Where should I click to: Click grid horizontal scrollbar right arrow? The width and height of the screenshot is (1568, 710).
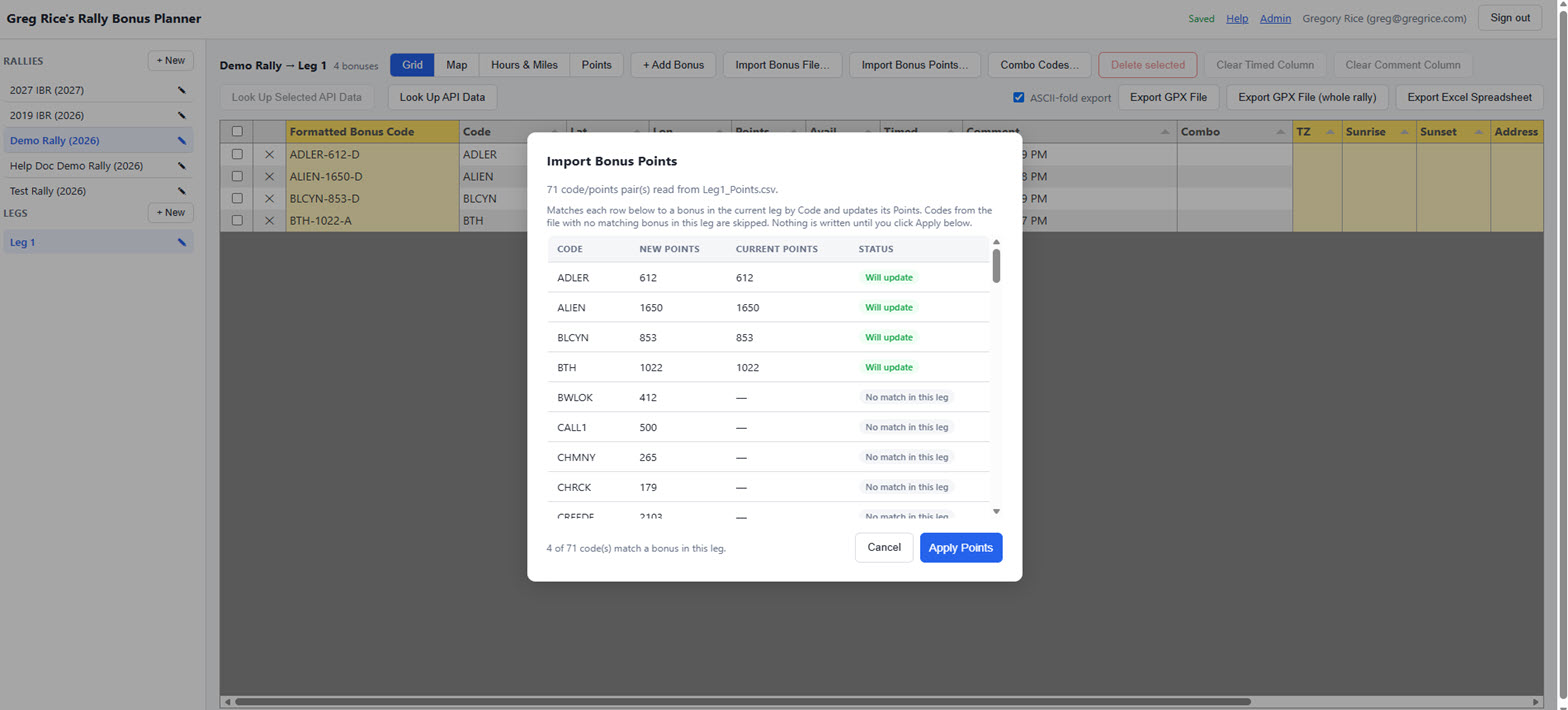pyautogui.click(x=1537, y=702)
